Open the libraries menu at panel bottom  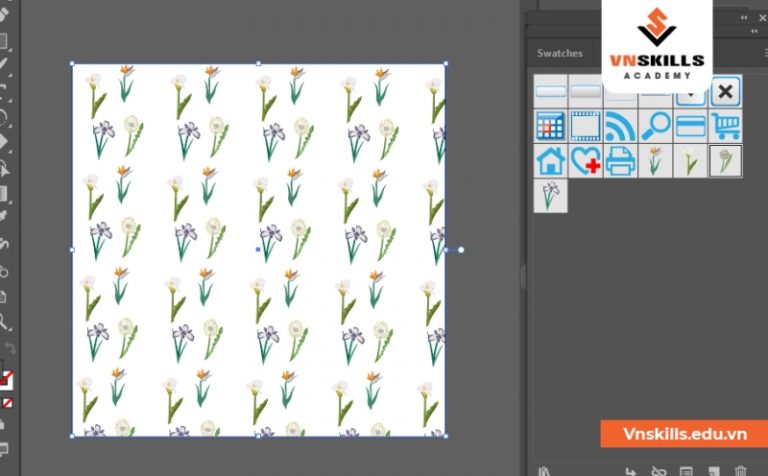[x=544, y=472]
